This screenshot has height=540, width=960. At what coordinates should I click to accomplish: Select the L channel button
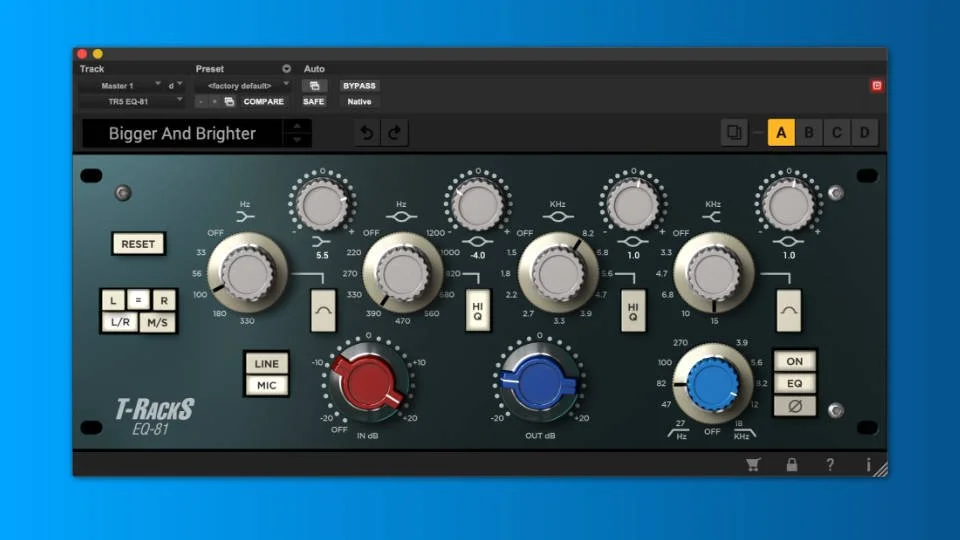(x=113, y=300)
